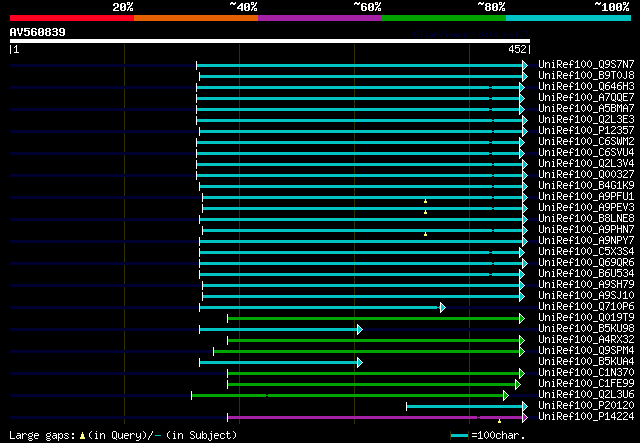This screenshot has width=640, height=443.
Task: Click the UniRef100_C1N370 label
Action: click(x=586, y=373)
